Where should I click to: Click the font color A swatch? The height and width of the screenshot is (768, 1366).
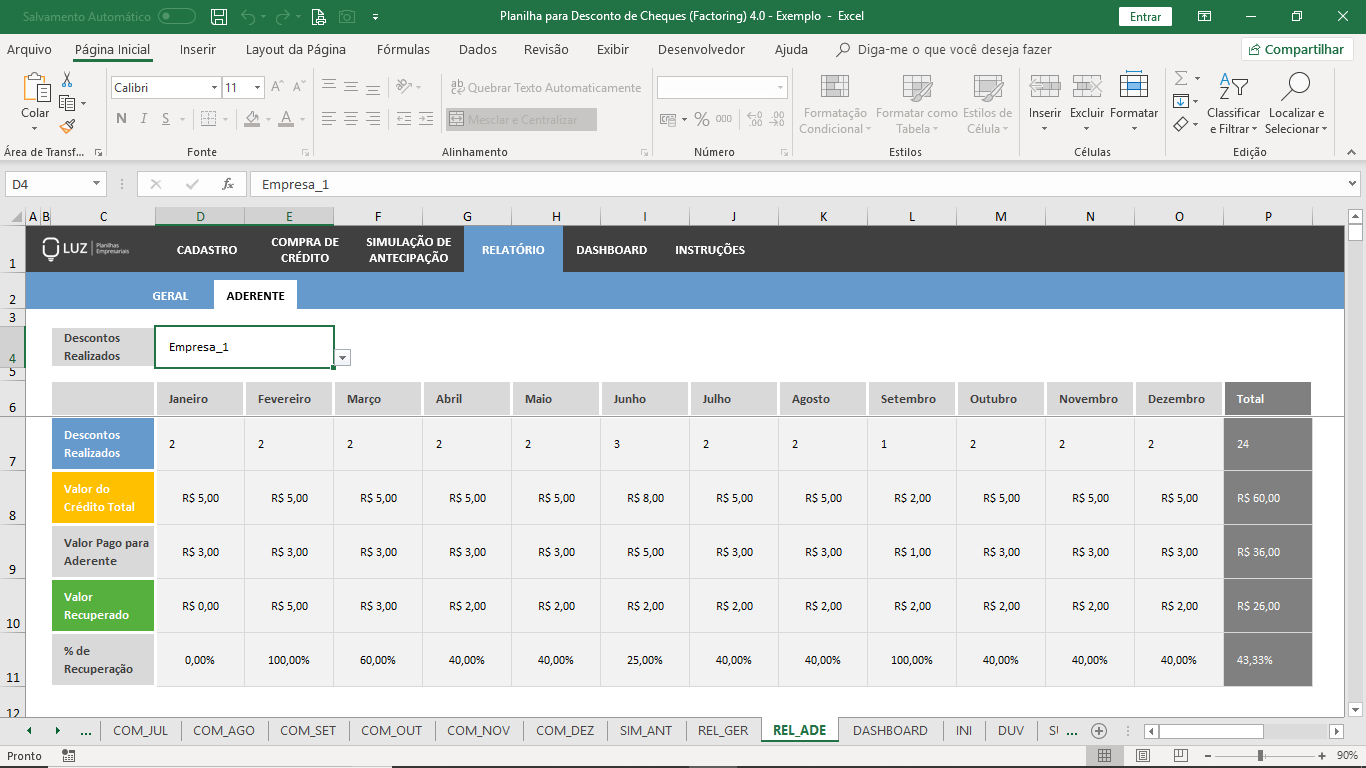[287, 119]
